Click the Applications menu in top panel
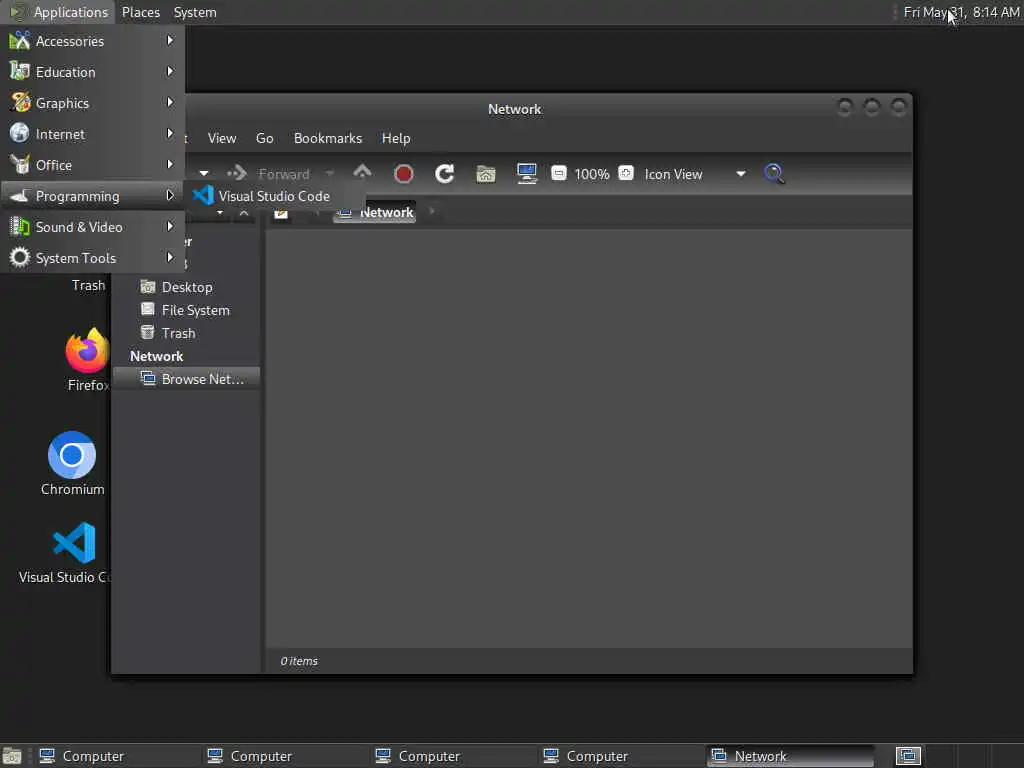Viewport: 1024px width, 768px height. point(59,12)
